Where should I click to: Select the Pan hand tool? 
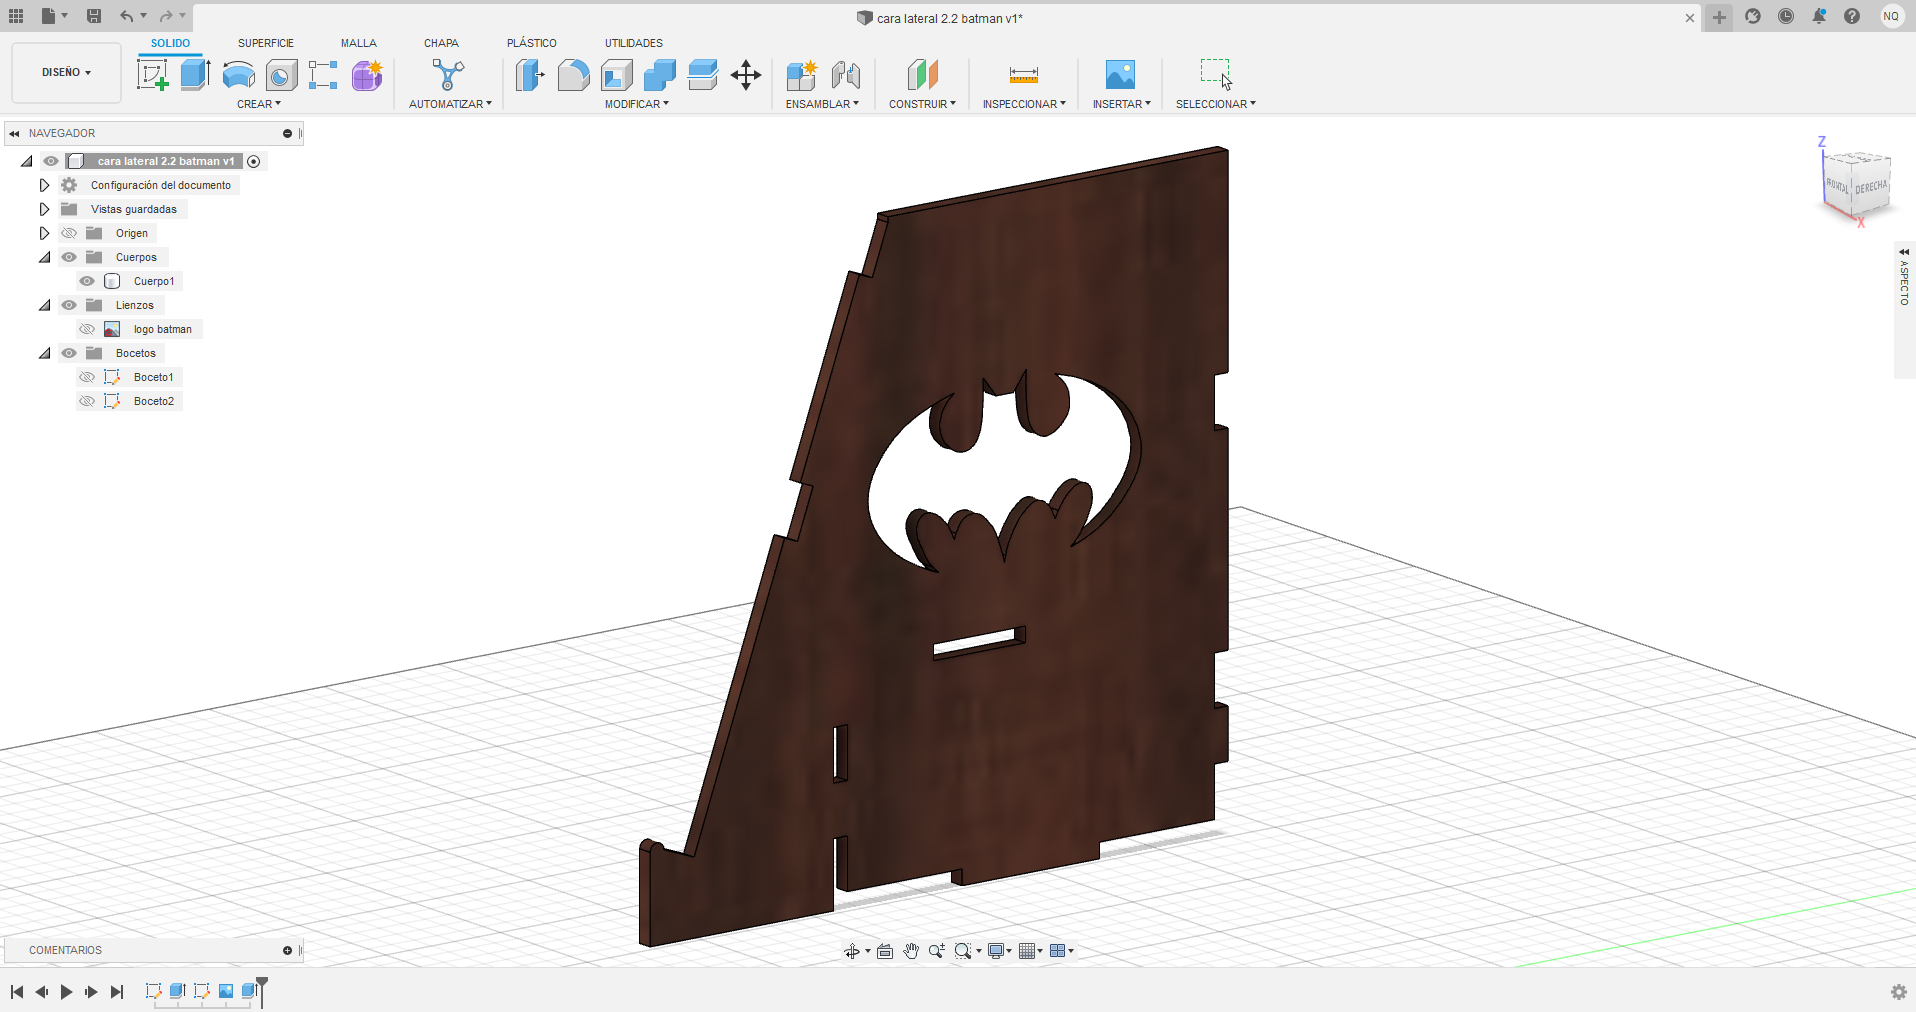click(x=911, y=951)
